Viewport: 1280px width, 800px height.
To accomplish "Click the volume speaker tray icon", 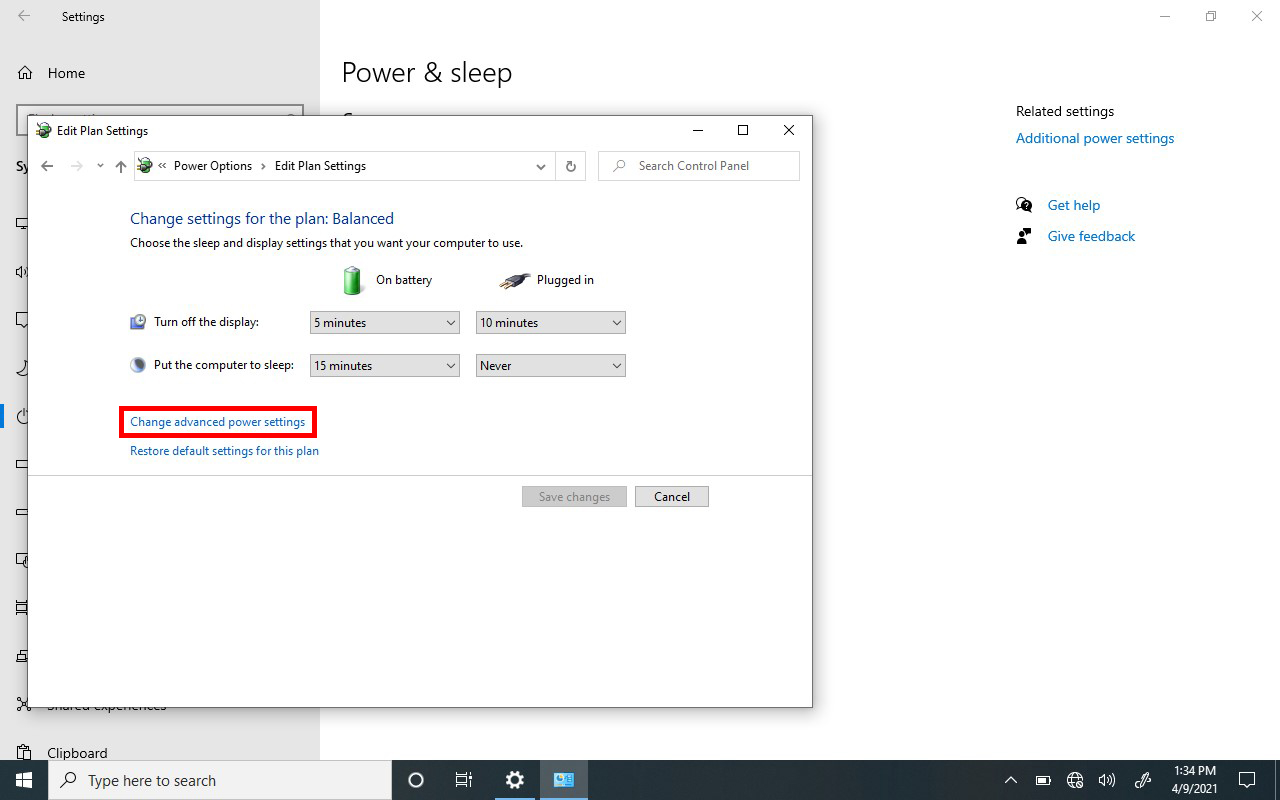I will coord(1107,780).
